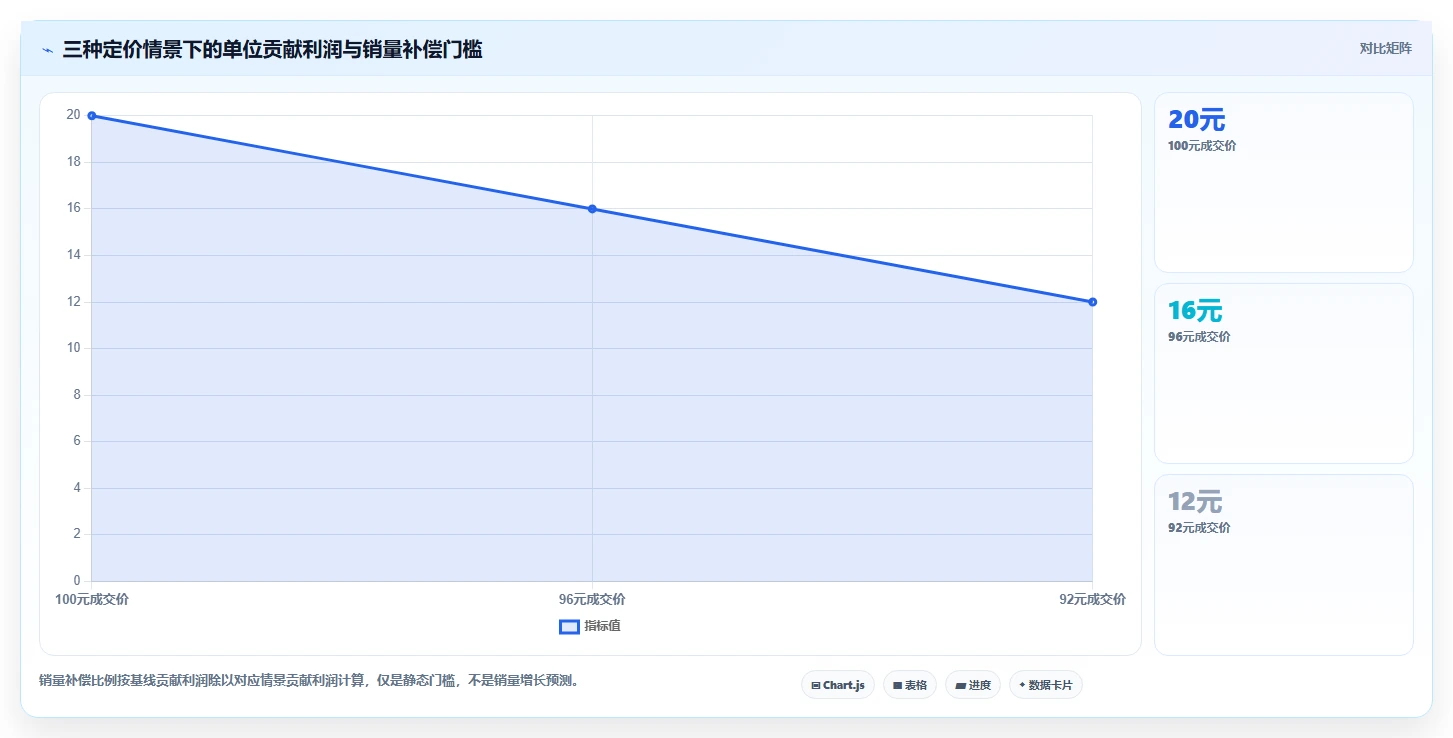This screenshot has height=738, width=1453.
Task: Select the 数据卡片 chip
Action: pyautogui.click(x=1046, y=685)
